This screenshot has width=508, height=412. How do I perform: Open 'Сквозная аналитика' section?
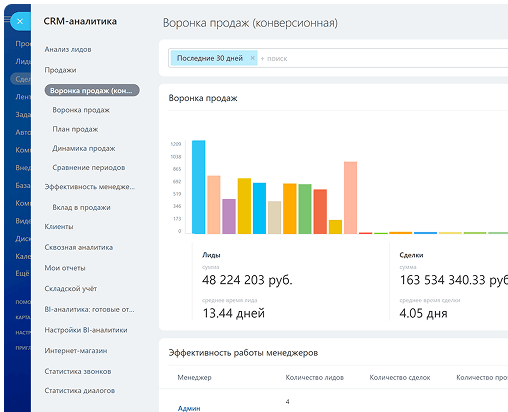coord(79,247)
